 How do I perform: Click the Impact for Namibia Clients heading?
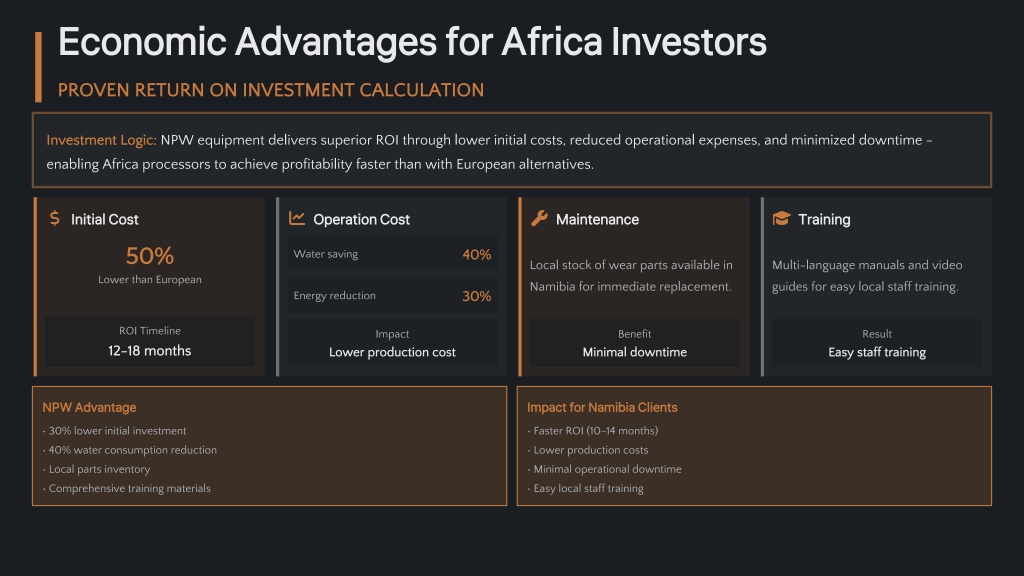602,407
